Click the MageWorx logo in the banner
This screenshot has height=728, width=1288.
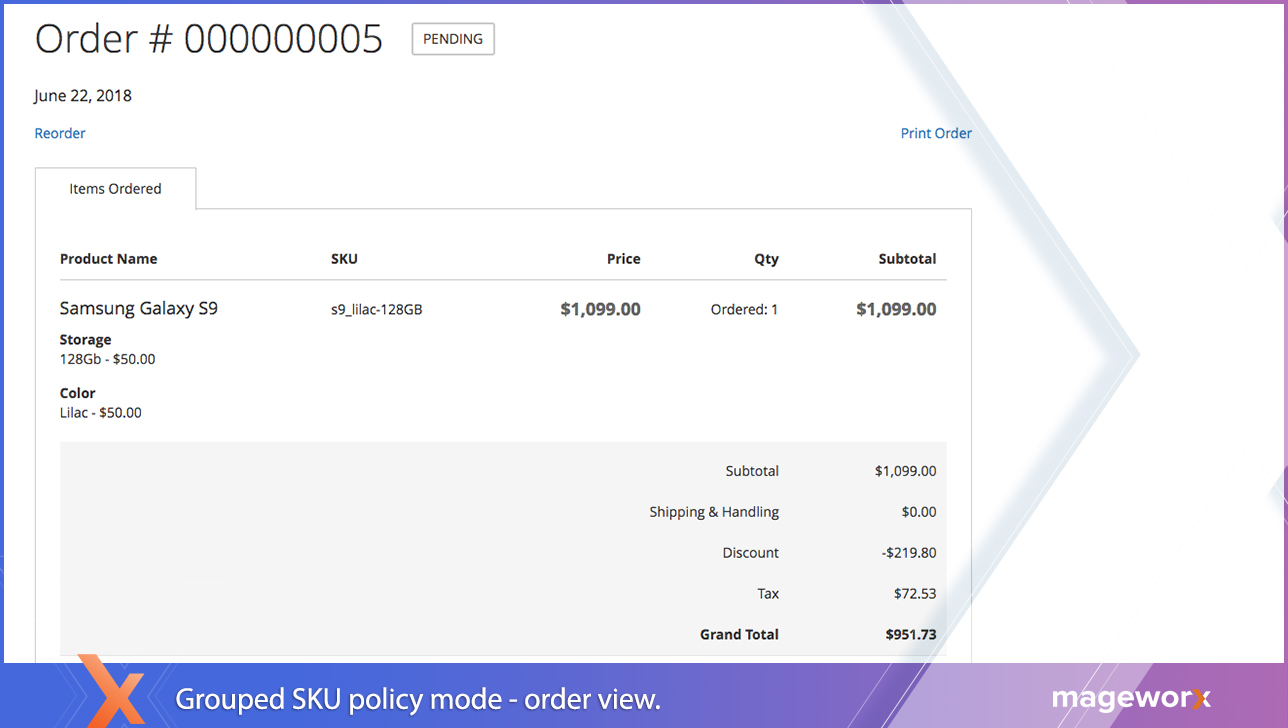(x=1130, y=699)
